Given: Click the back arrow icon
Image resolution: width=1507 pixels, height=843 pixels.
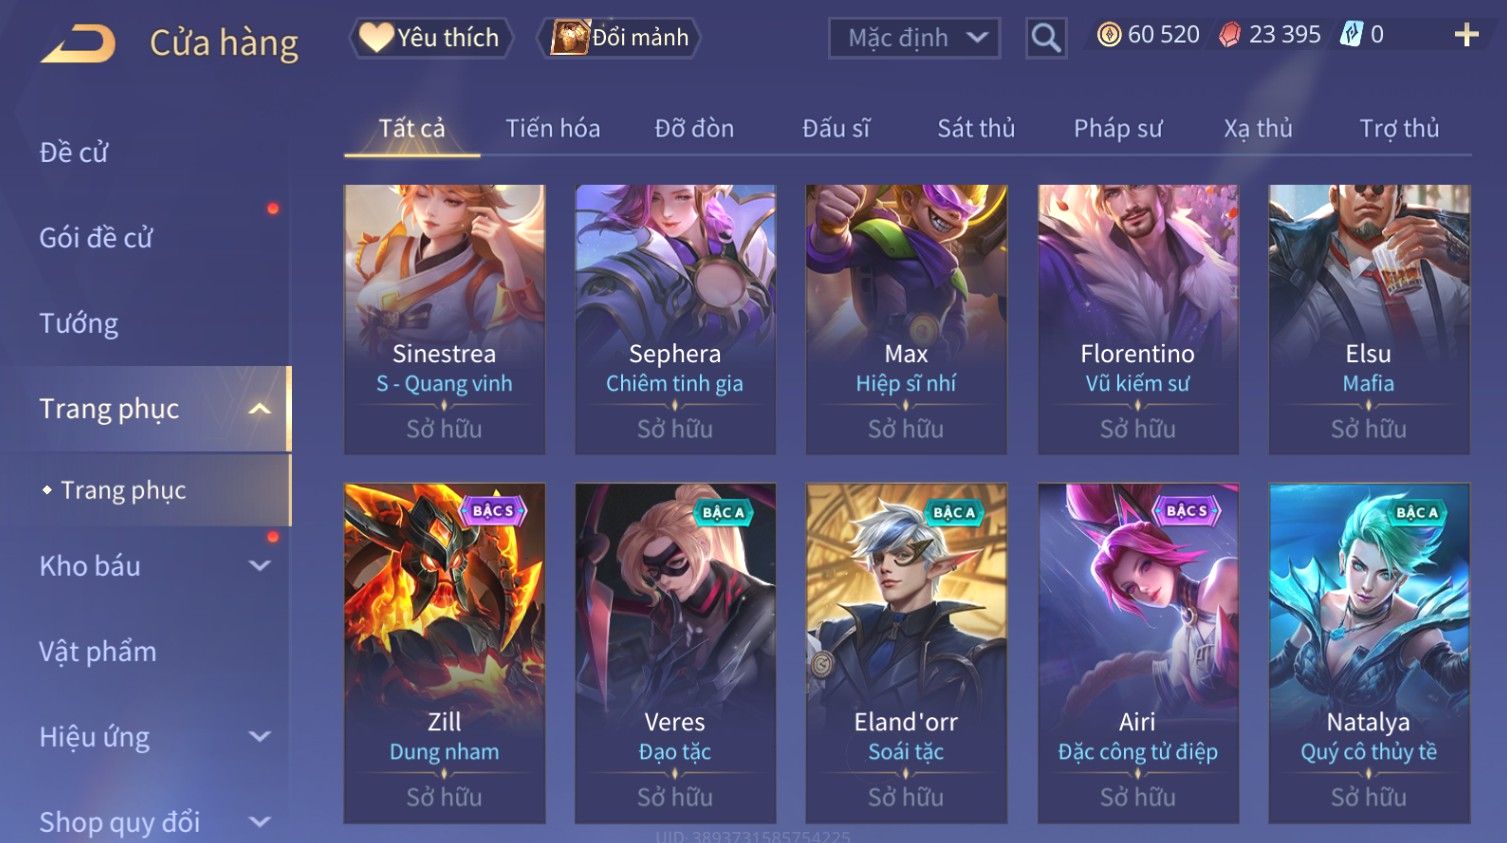Looking at the screenshot, I should coord(78,44).
